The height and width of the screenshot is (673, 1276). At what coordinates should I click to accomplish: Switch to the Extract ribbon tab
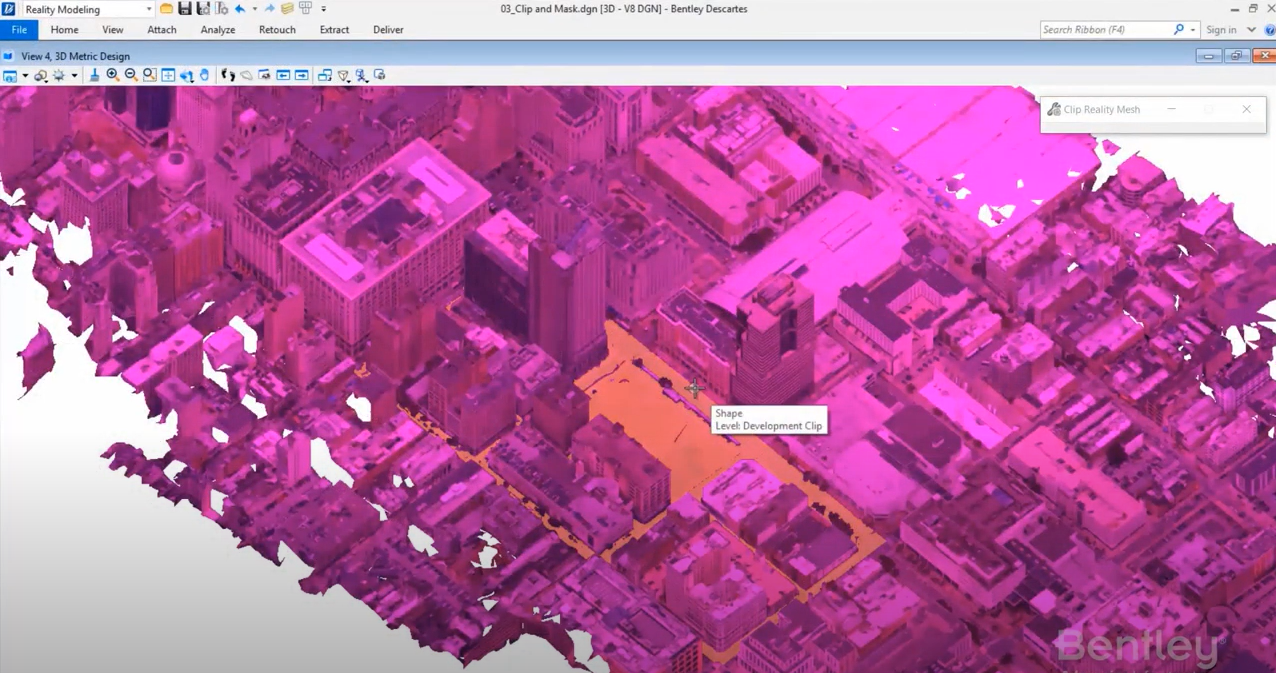coord(334,30)
